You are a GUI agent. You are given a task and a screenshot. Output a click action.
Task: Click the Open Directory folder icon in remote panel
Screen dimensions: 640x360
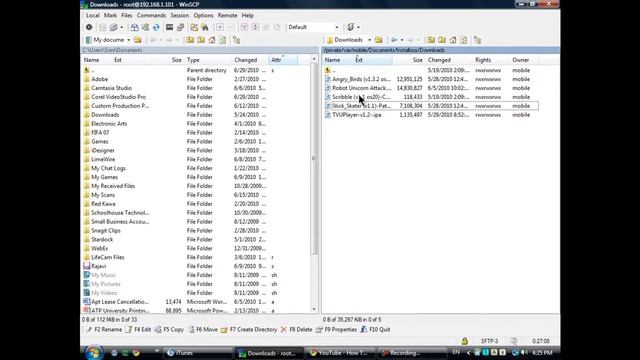(379, 40)
